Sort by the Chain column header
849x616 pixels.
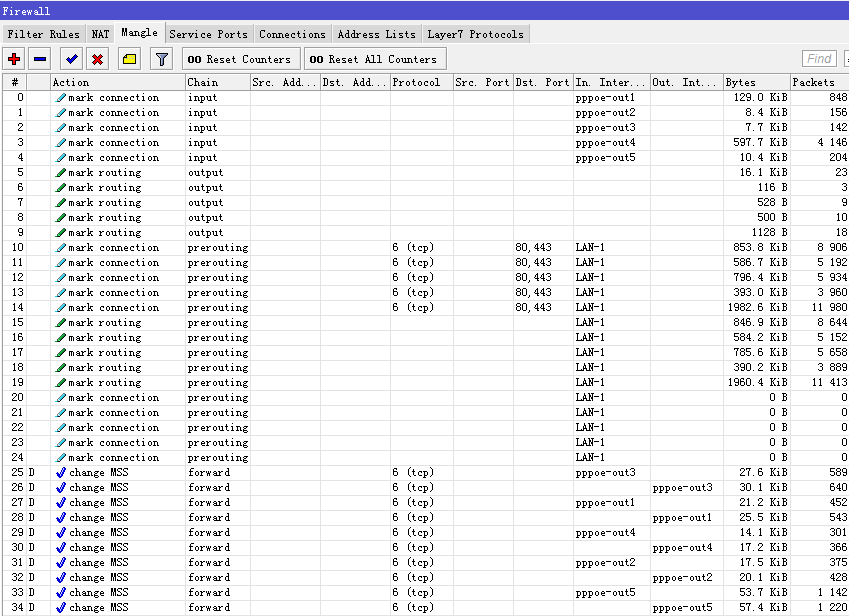[217, 82]
